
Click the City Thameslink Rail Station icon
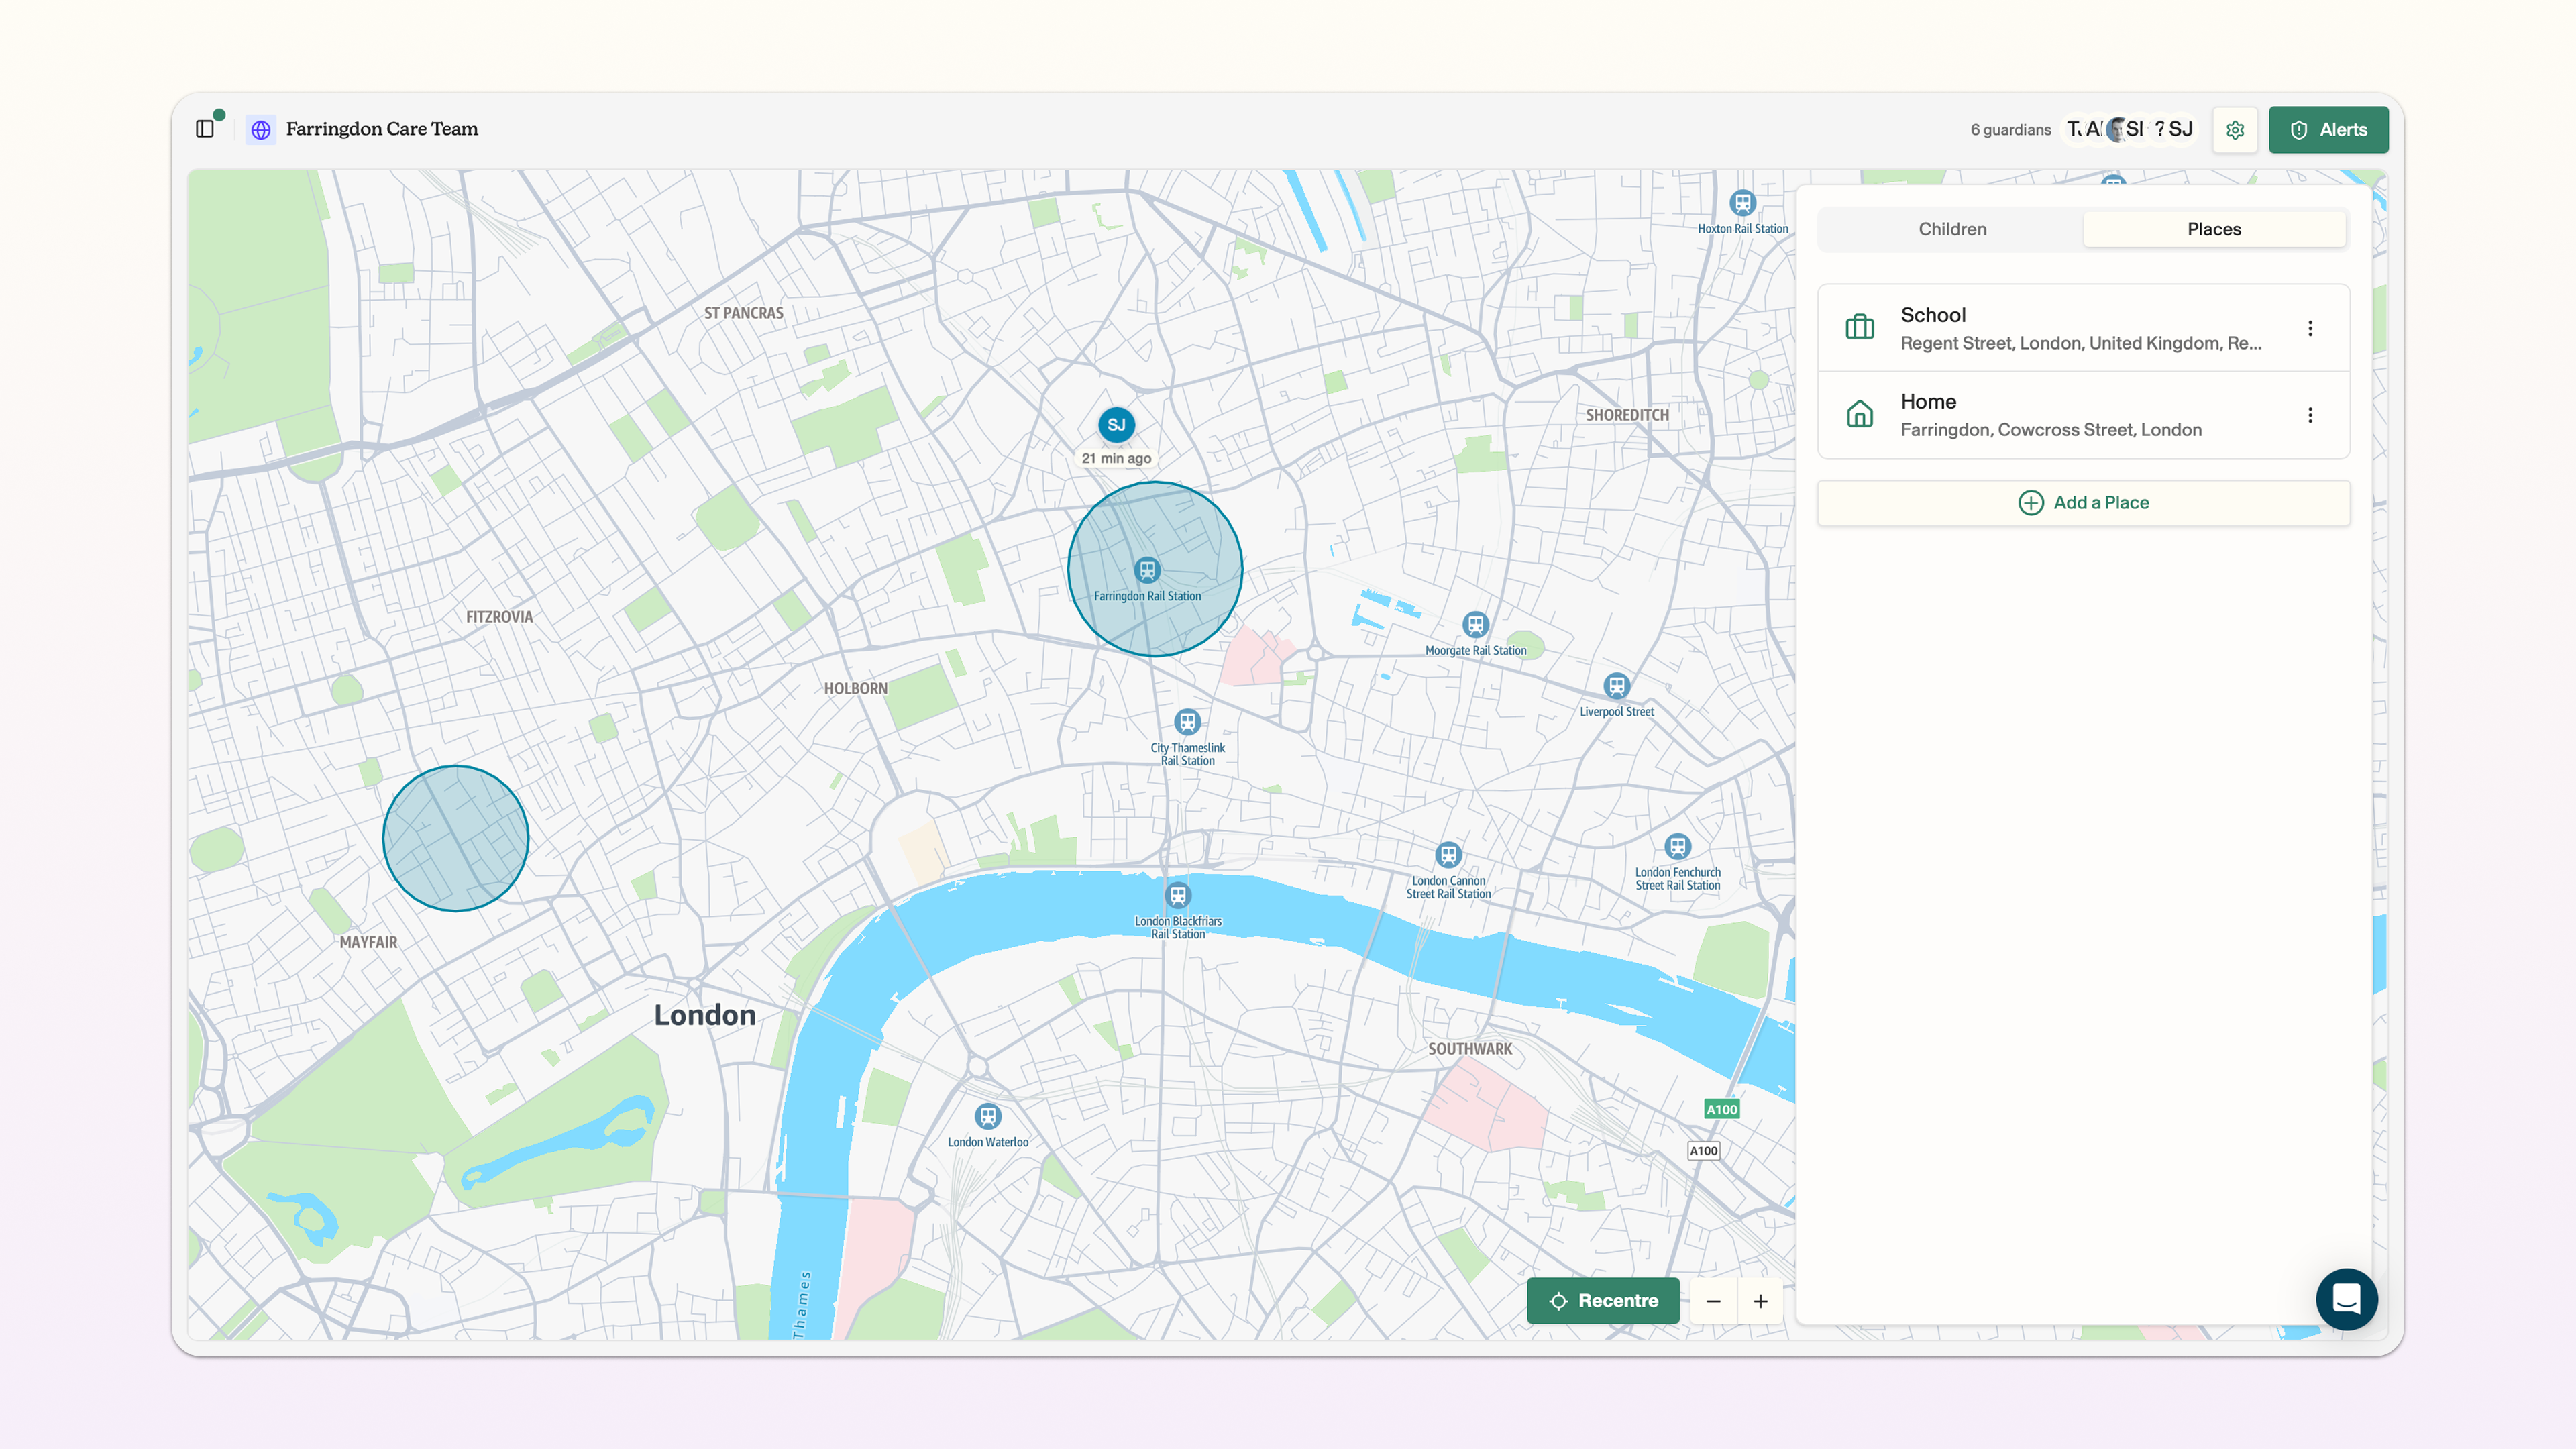click(1187, 722)
